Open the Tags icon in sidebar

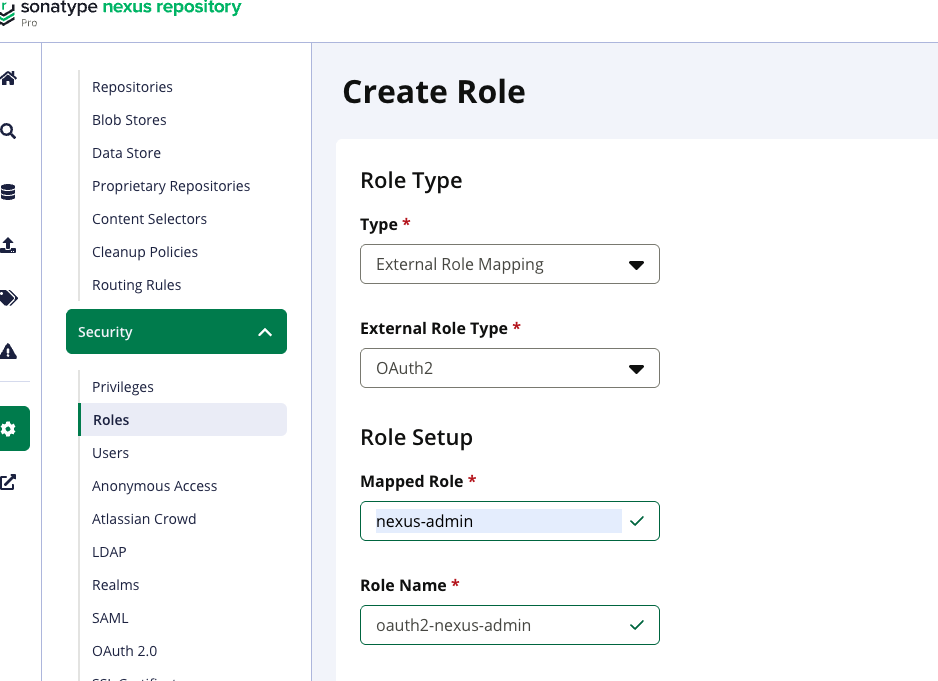pyautogui.click(x=8, y=298)
